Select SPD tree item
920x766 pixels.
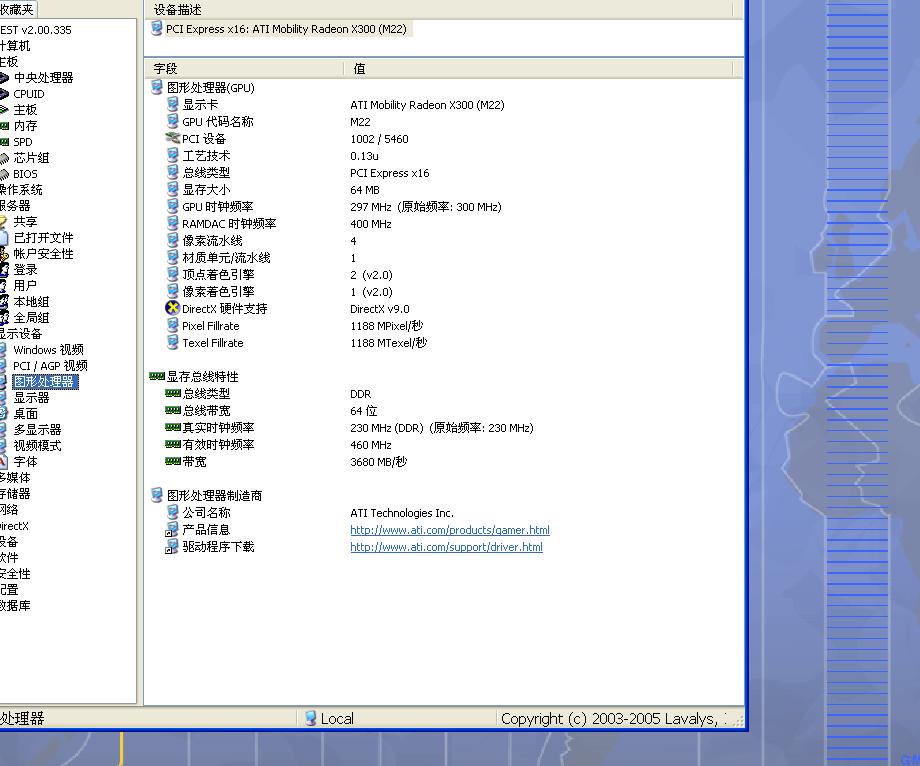point(23,142)
